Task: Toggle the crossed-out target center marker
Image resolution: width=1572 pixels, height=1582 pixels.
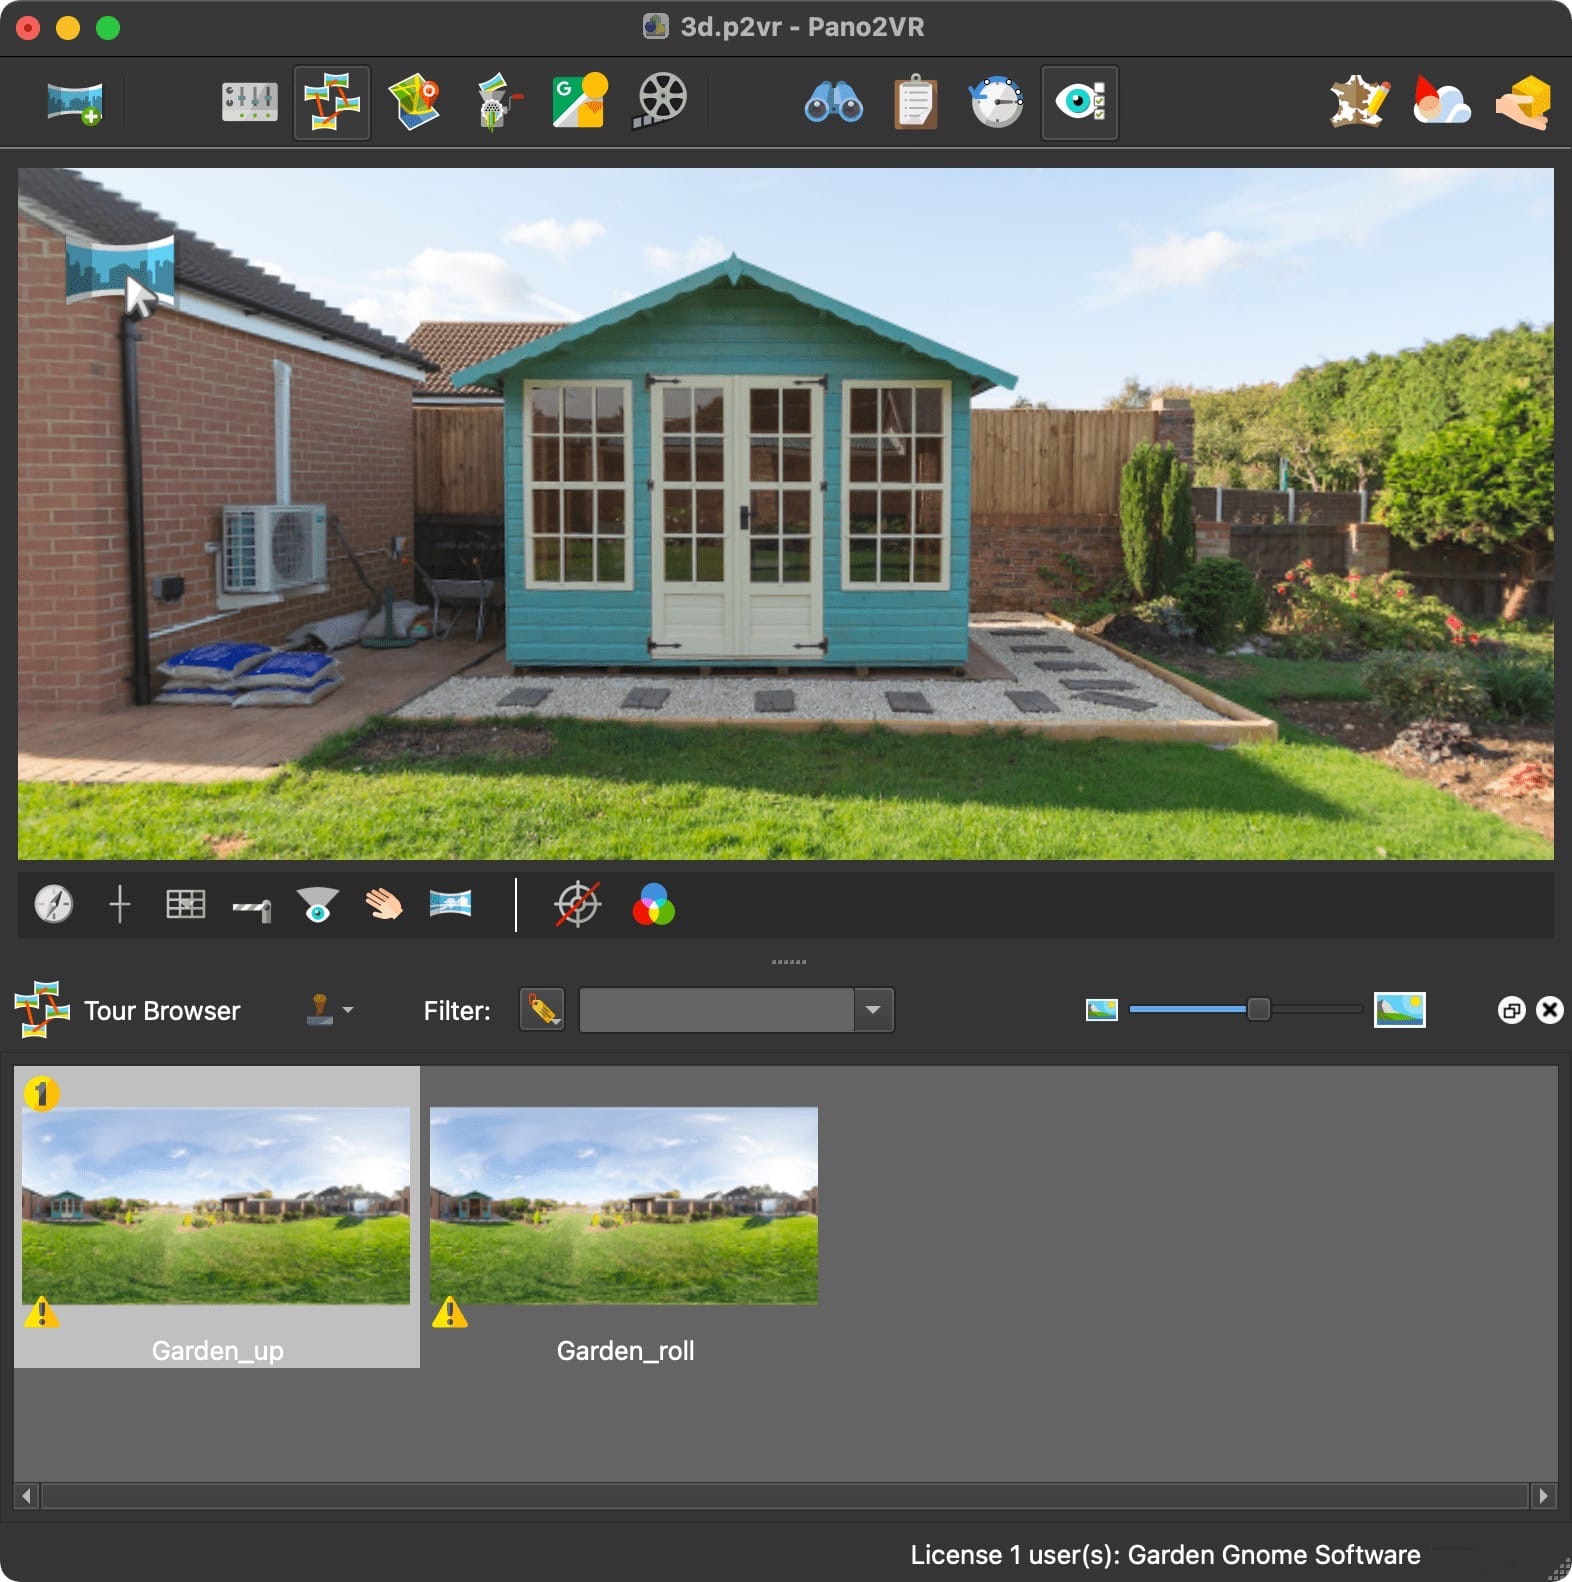Action: click(x=577, y=905)
